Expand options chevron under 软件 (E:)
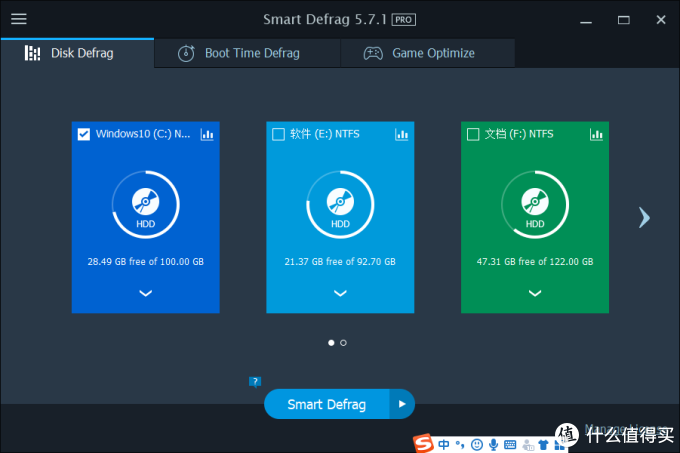Image resolution: width=680 pixels, height=453 pixels. point(340,293)
